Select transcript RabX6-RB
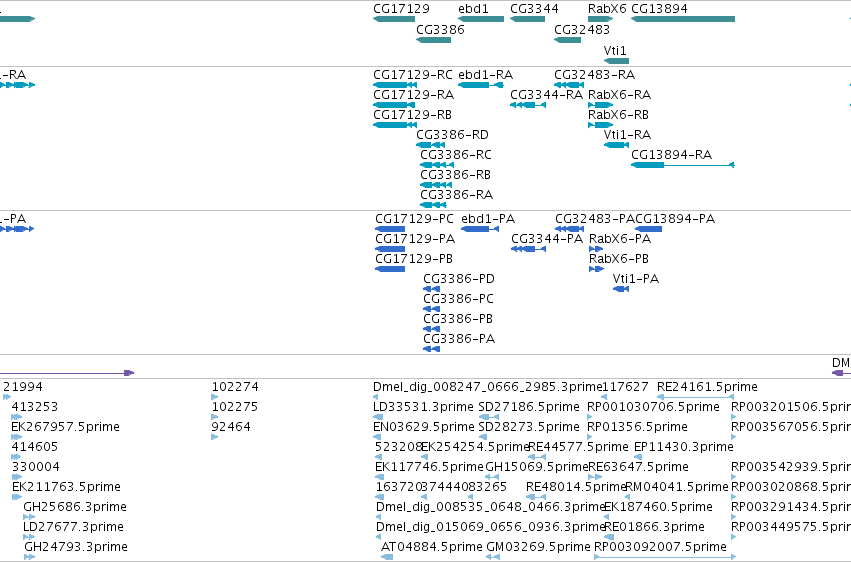The width and height of the screenshot is (851, 562). [601, 125]
